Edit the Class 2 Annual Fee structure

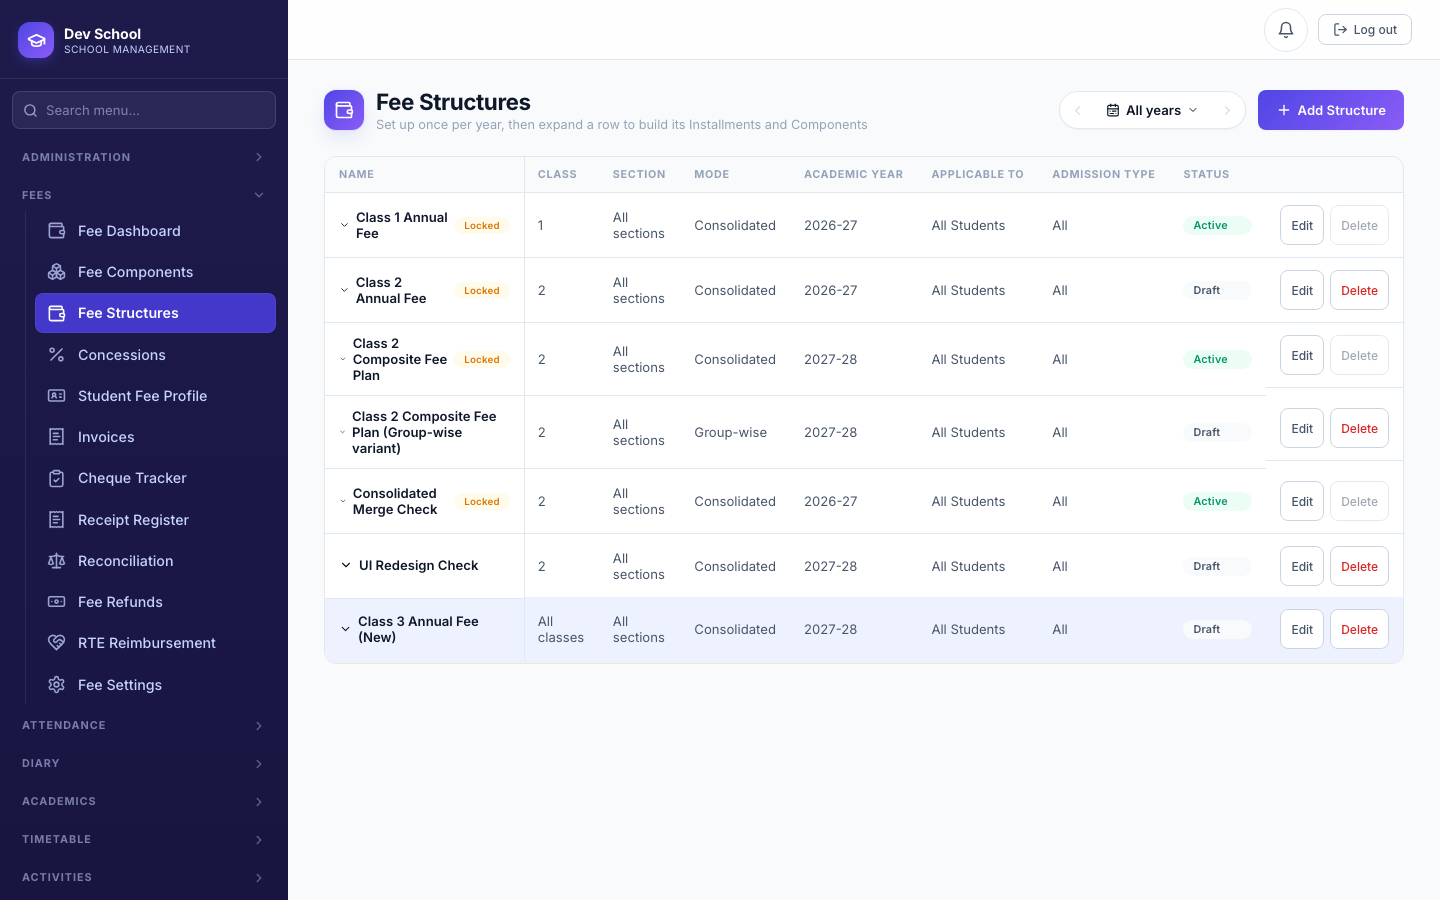(1302, 290)
